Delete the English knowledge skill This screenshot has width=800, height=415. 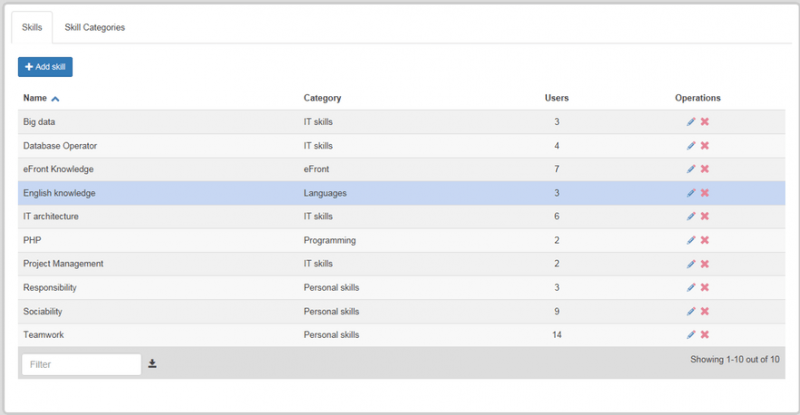click(x=705, y=193)
